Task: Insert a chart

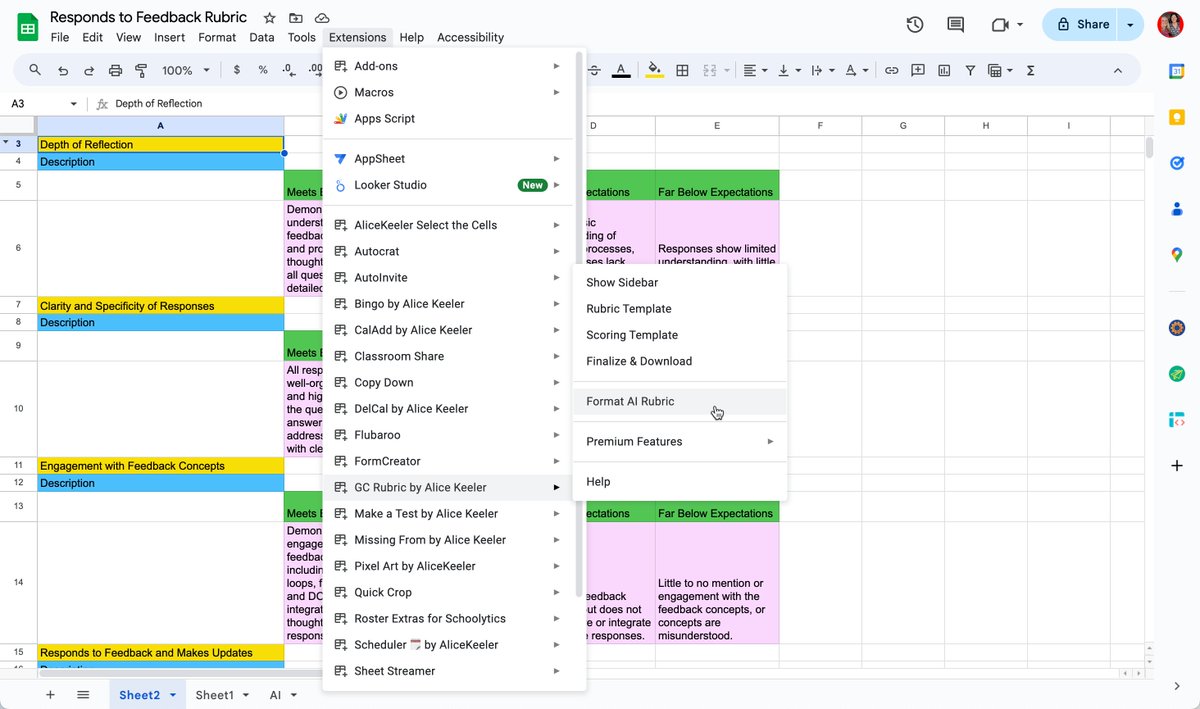Action: (x=943, y=70)
